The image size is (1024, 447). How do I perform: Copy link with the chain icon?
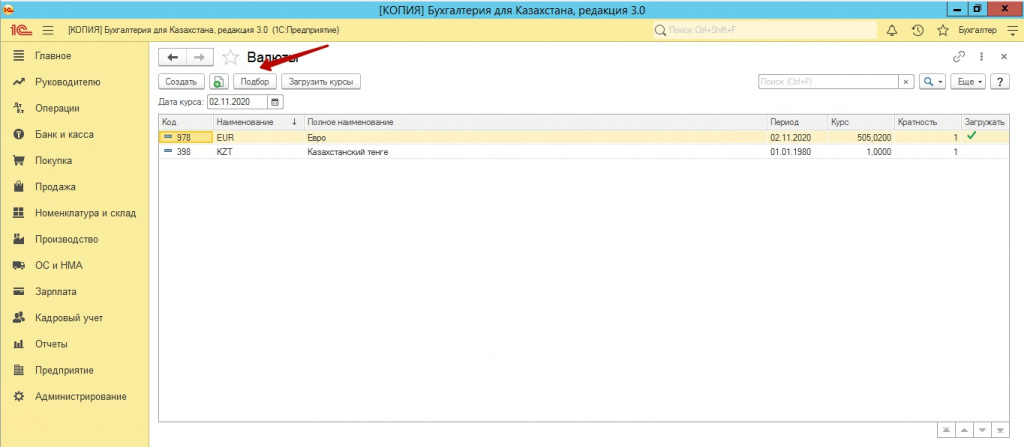pyautogui.click(x=959, y=57)
